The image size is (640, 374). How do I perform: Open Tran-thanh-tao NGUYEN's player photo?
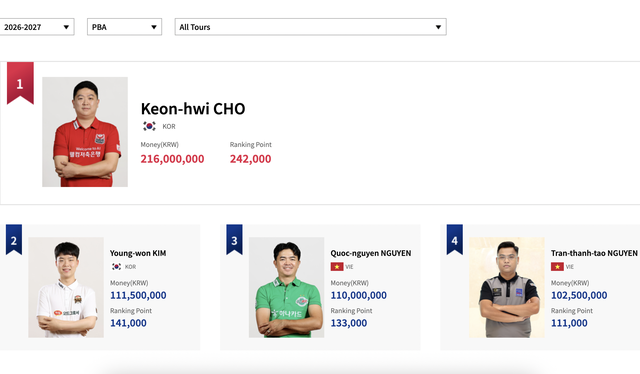(x=507, y=287)
